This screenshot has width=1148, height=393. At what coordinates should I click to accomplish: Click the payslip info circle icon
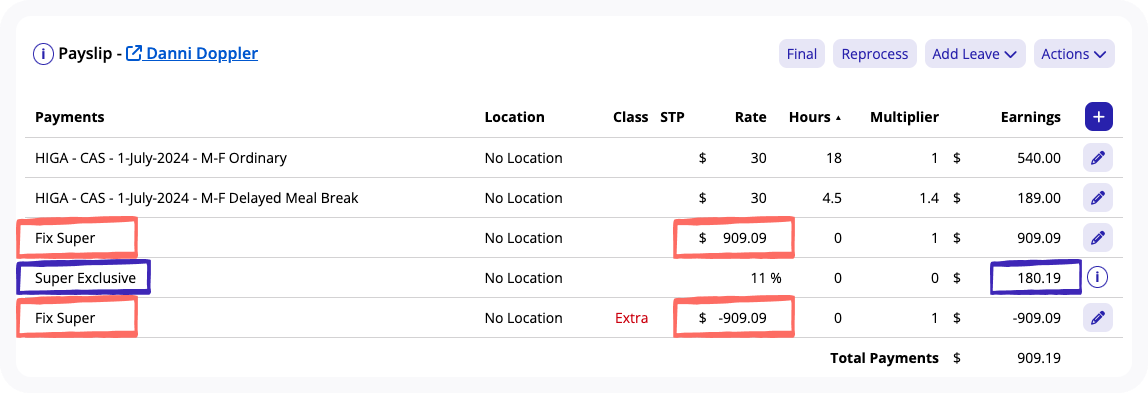coord(44,54)
